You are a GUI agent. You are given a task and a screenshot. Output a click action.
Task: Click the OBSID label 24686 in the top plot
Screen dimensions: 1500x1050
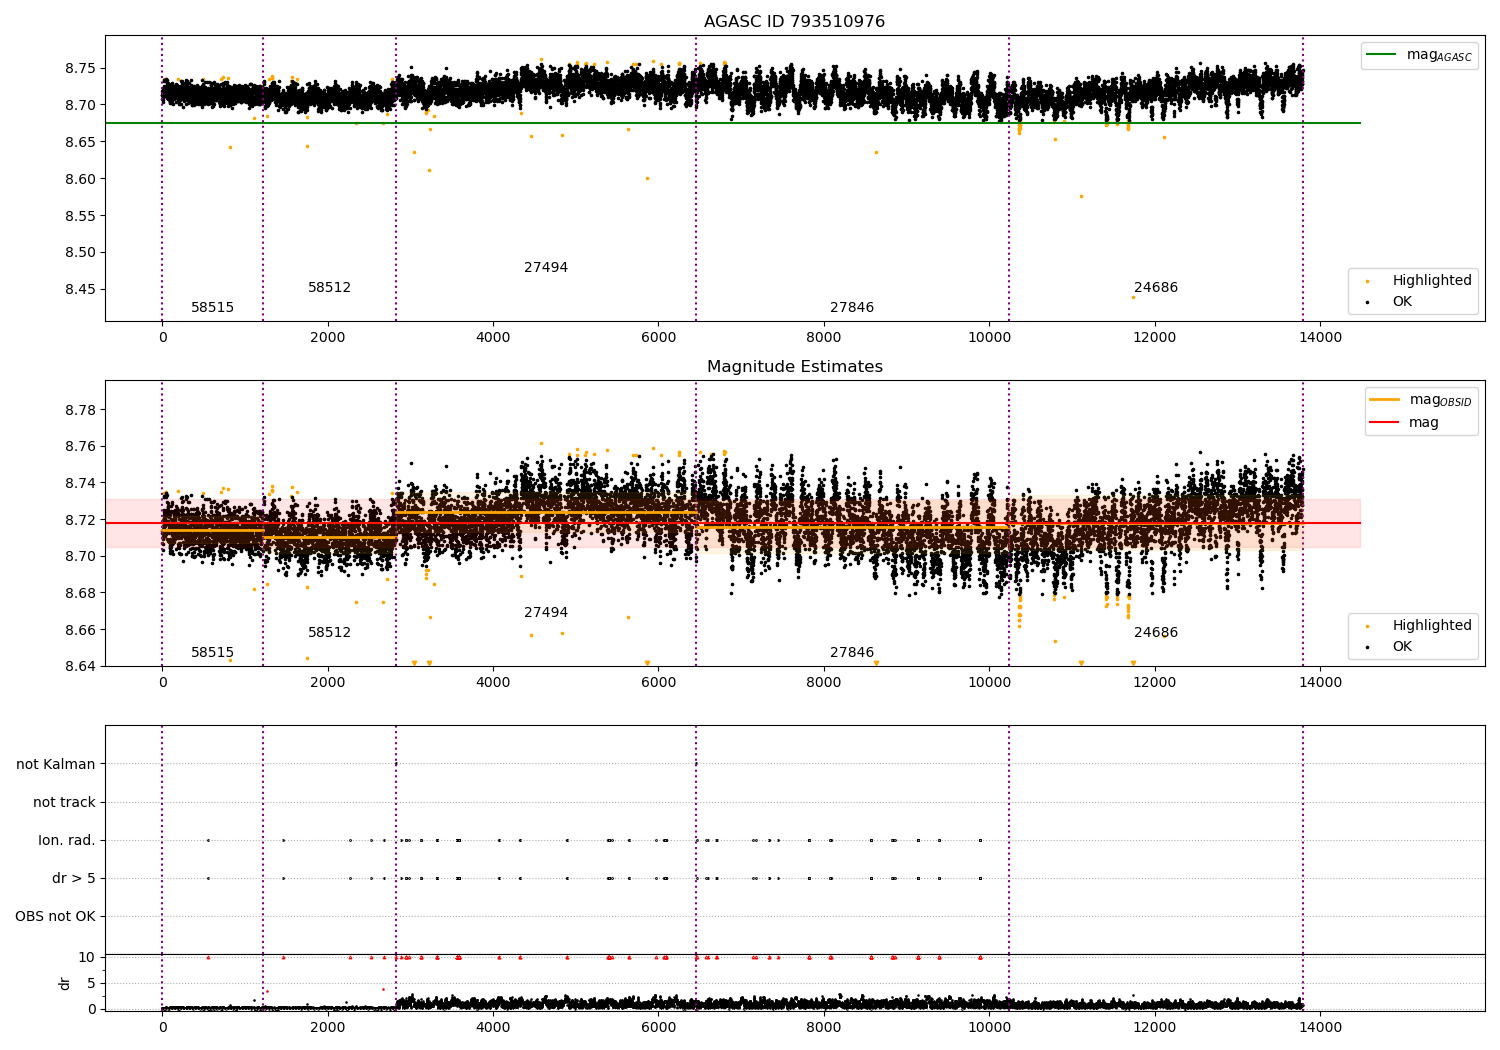[x=1156, y=288]
